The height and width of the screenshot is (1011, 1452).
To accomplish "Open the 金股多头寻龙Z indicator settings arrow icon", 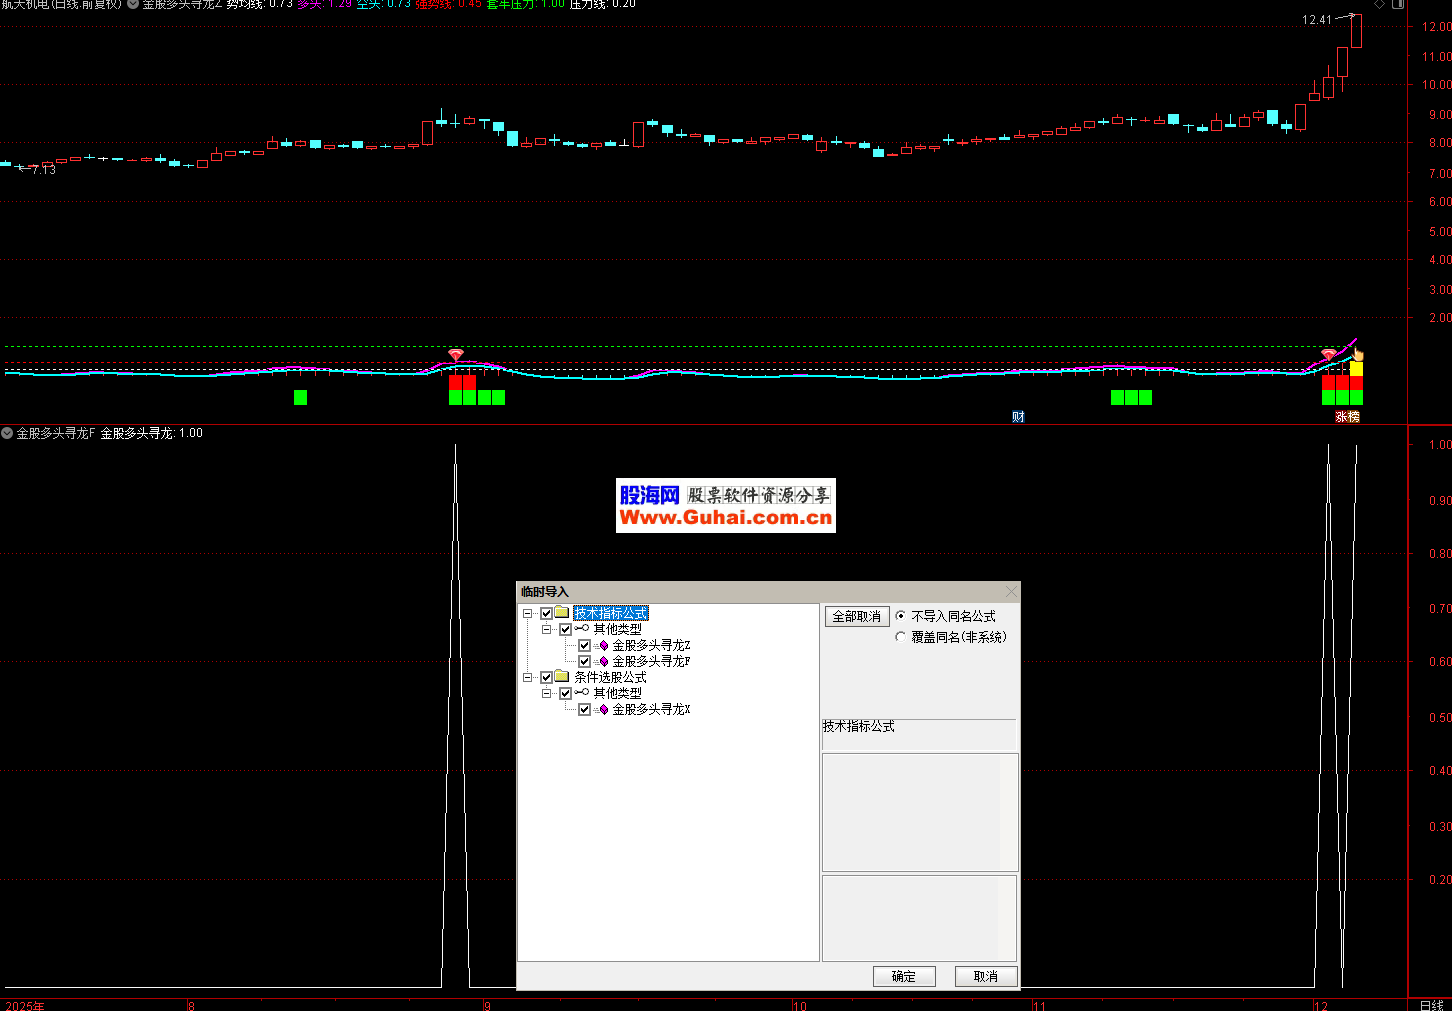I will click(x=133, y=4).
